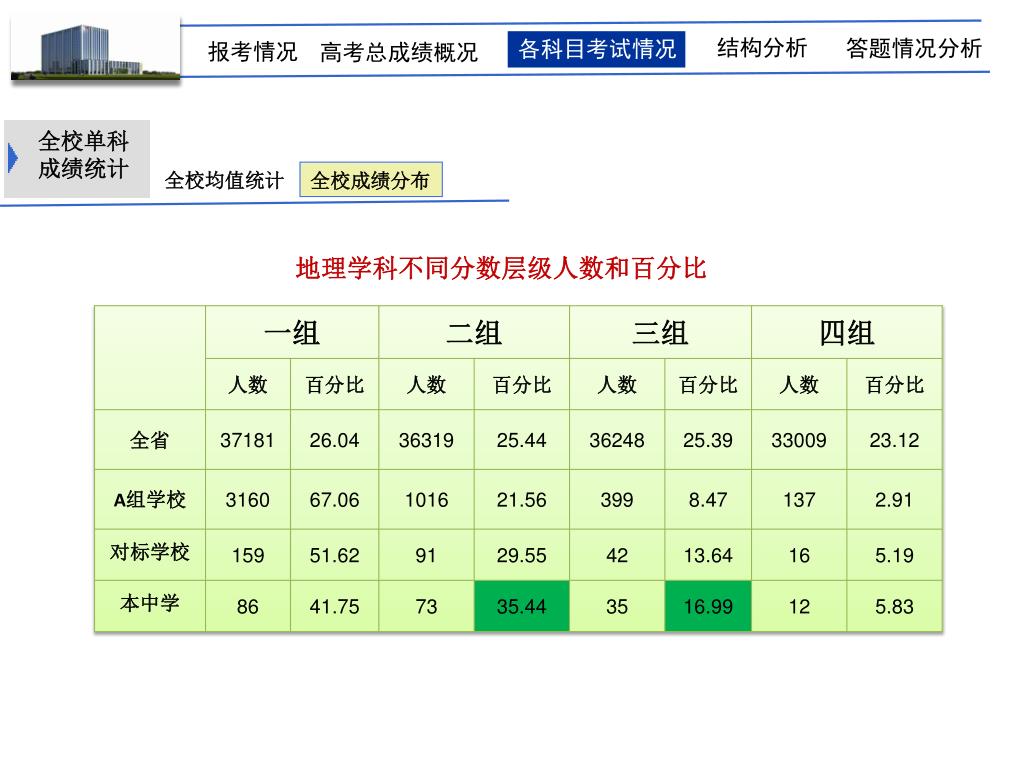The height and width of the screenshot is (768, 1024).
Task: Select cell value 8.47
Action: (x=708, y=500)
